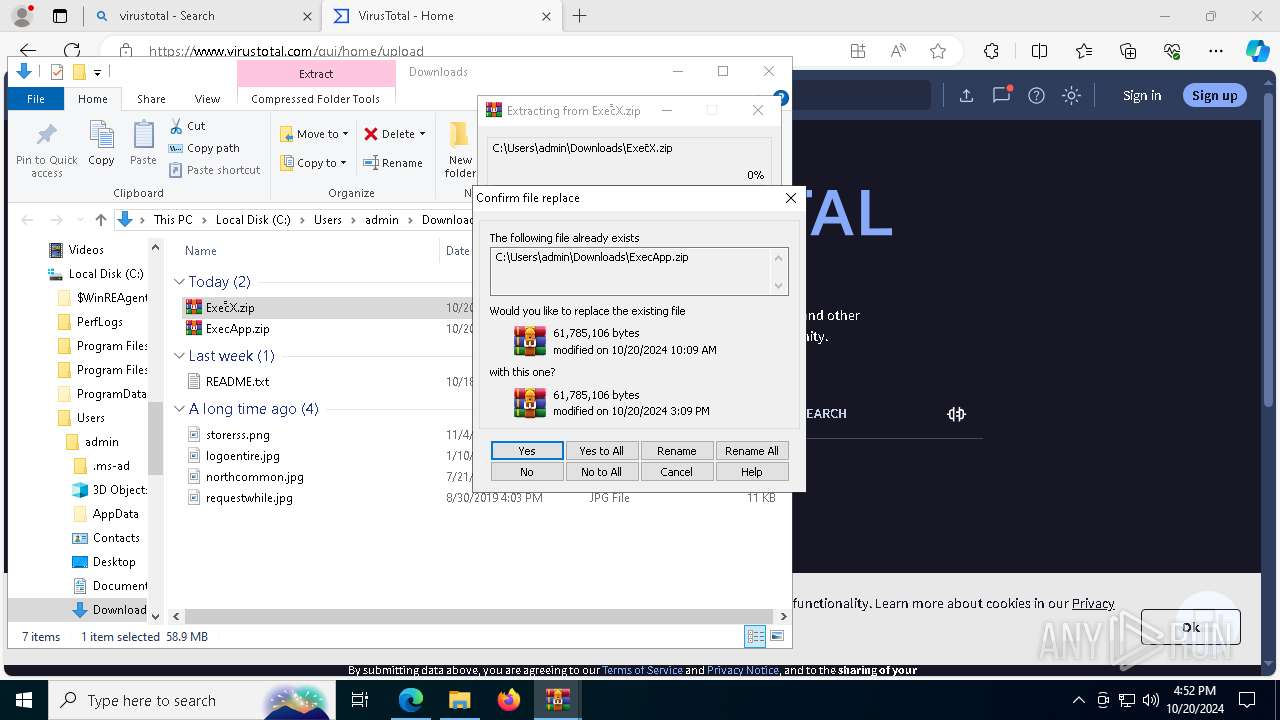Viewport: 1280px width, 720px height.
Task: Click Yes to replace the file
Action: pyautogui.click(x=527, y=451)
